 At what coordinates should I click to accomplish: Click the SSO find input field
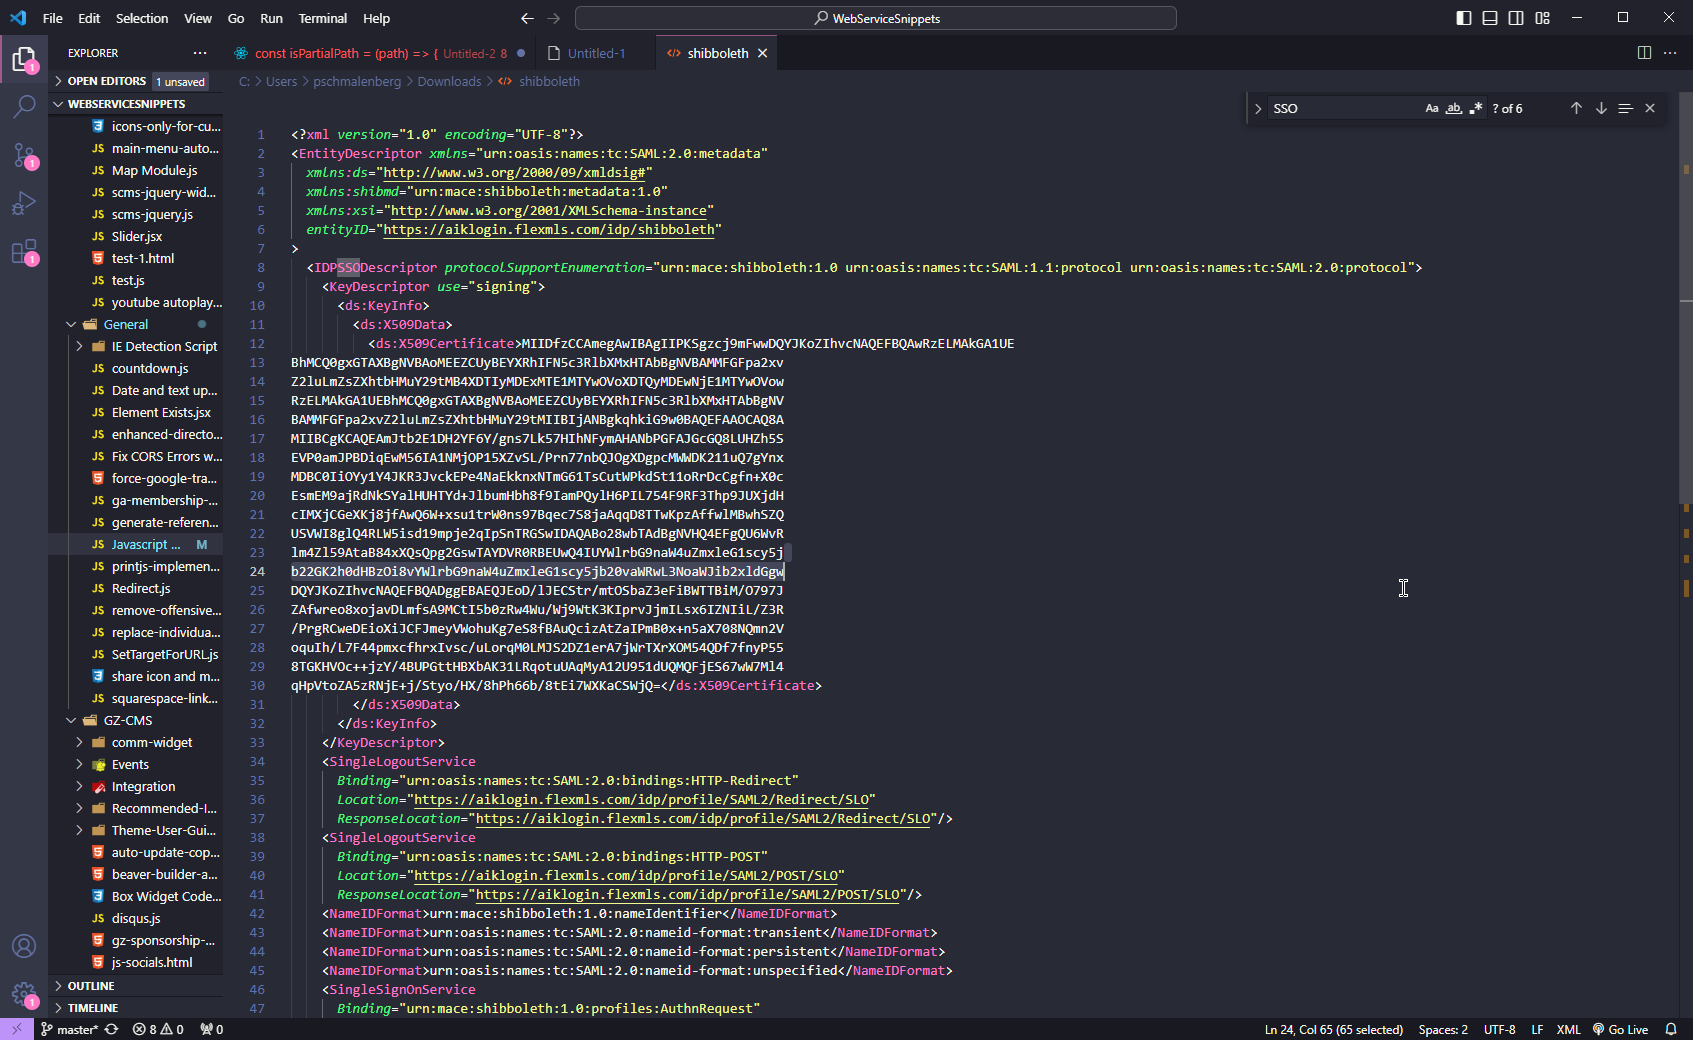click(1340, 108)
